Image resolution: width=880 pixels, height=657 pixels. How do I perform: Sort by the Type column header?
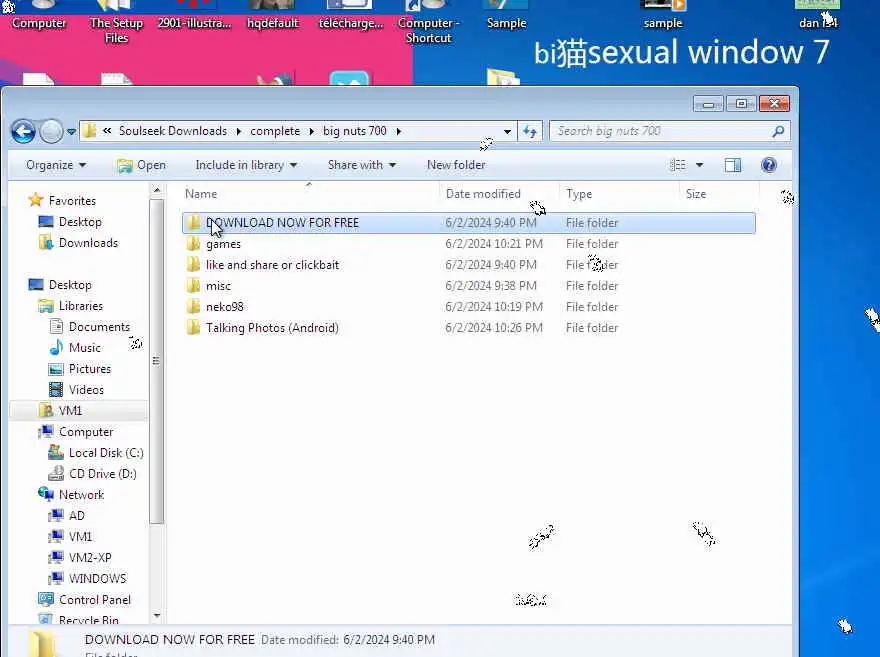pyautogui.click(x=579, y=194)
